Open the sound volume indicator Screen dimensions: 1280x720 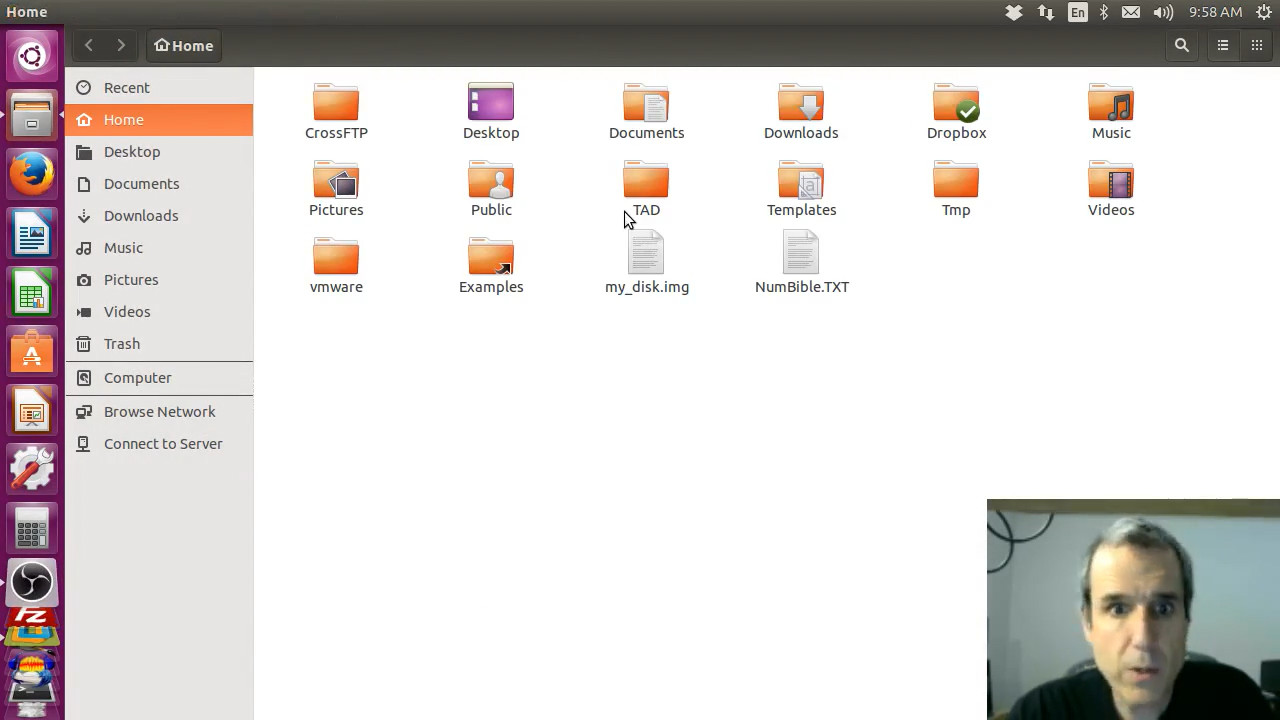click(x=1163, y=12)
